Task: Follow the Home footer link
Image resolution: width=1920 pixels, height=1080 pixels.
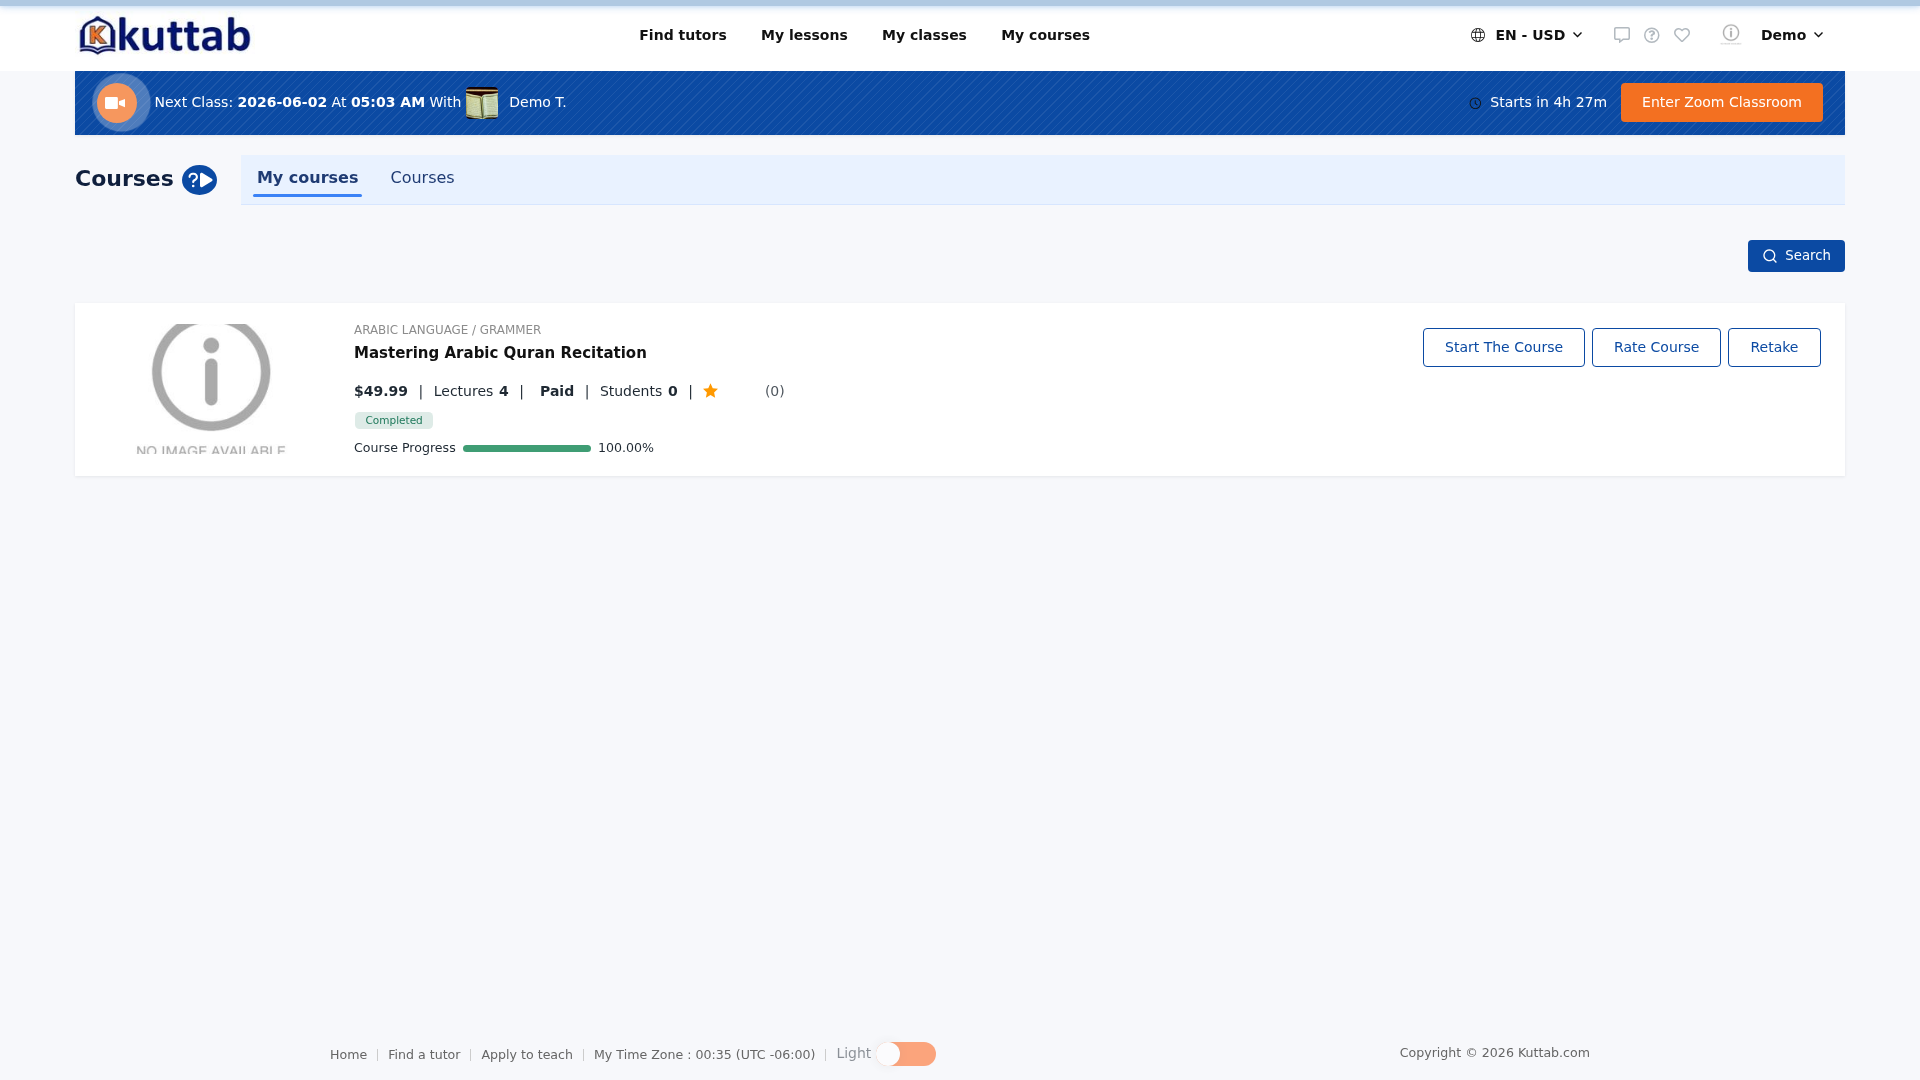Action: (348, 1055)
